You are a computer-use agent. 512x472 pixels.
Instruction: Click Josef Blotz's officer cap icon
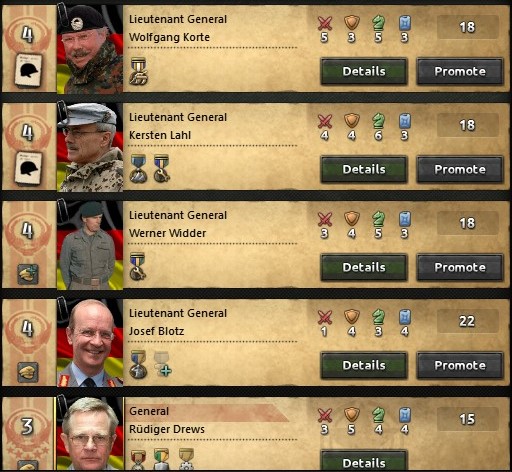(28, 372)
